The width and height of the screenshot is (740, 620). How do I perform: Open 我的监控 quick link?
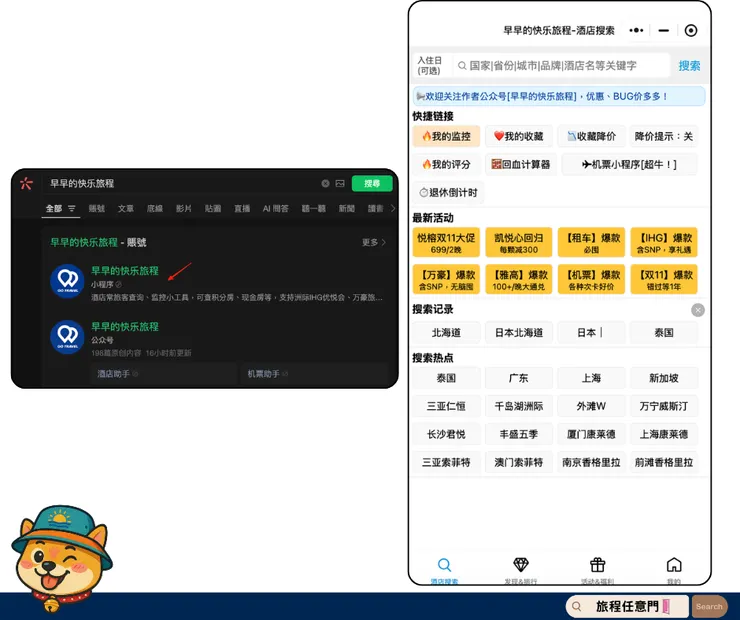(446, 136)
